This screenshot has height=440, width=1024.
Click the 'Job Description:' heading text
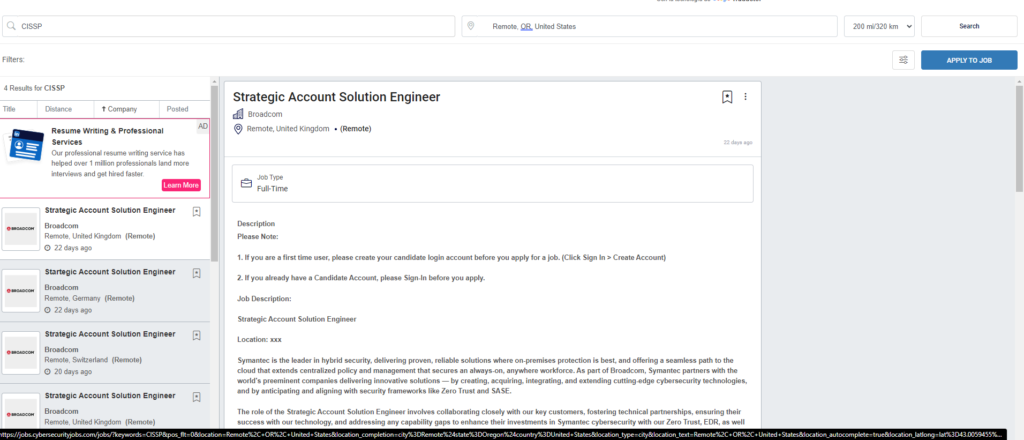[264, 298]
